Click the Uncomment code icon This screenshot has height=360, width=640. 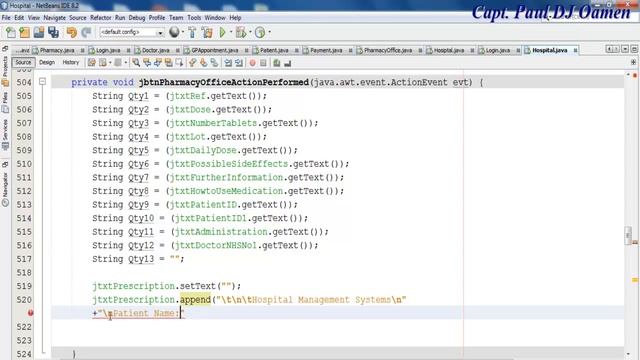[288, 63]
